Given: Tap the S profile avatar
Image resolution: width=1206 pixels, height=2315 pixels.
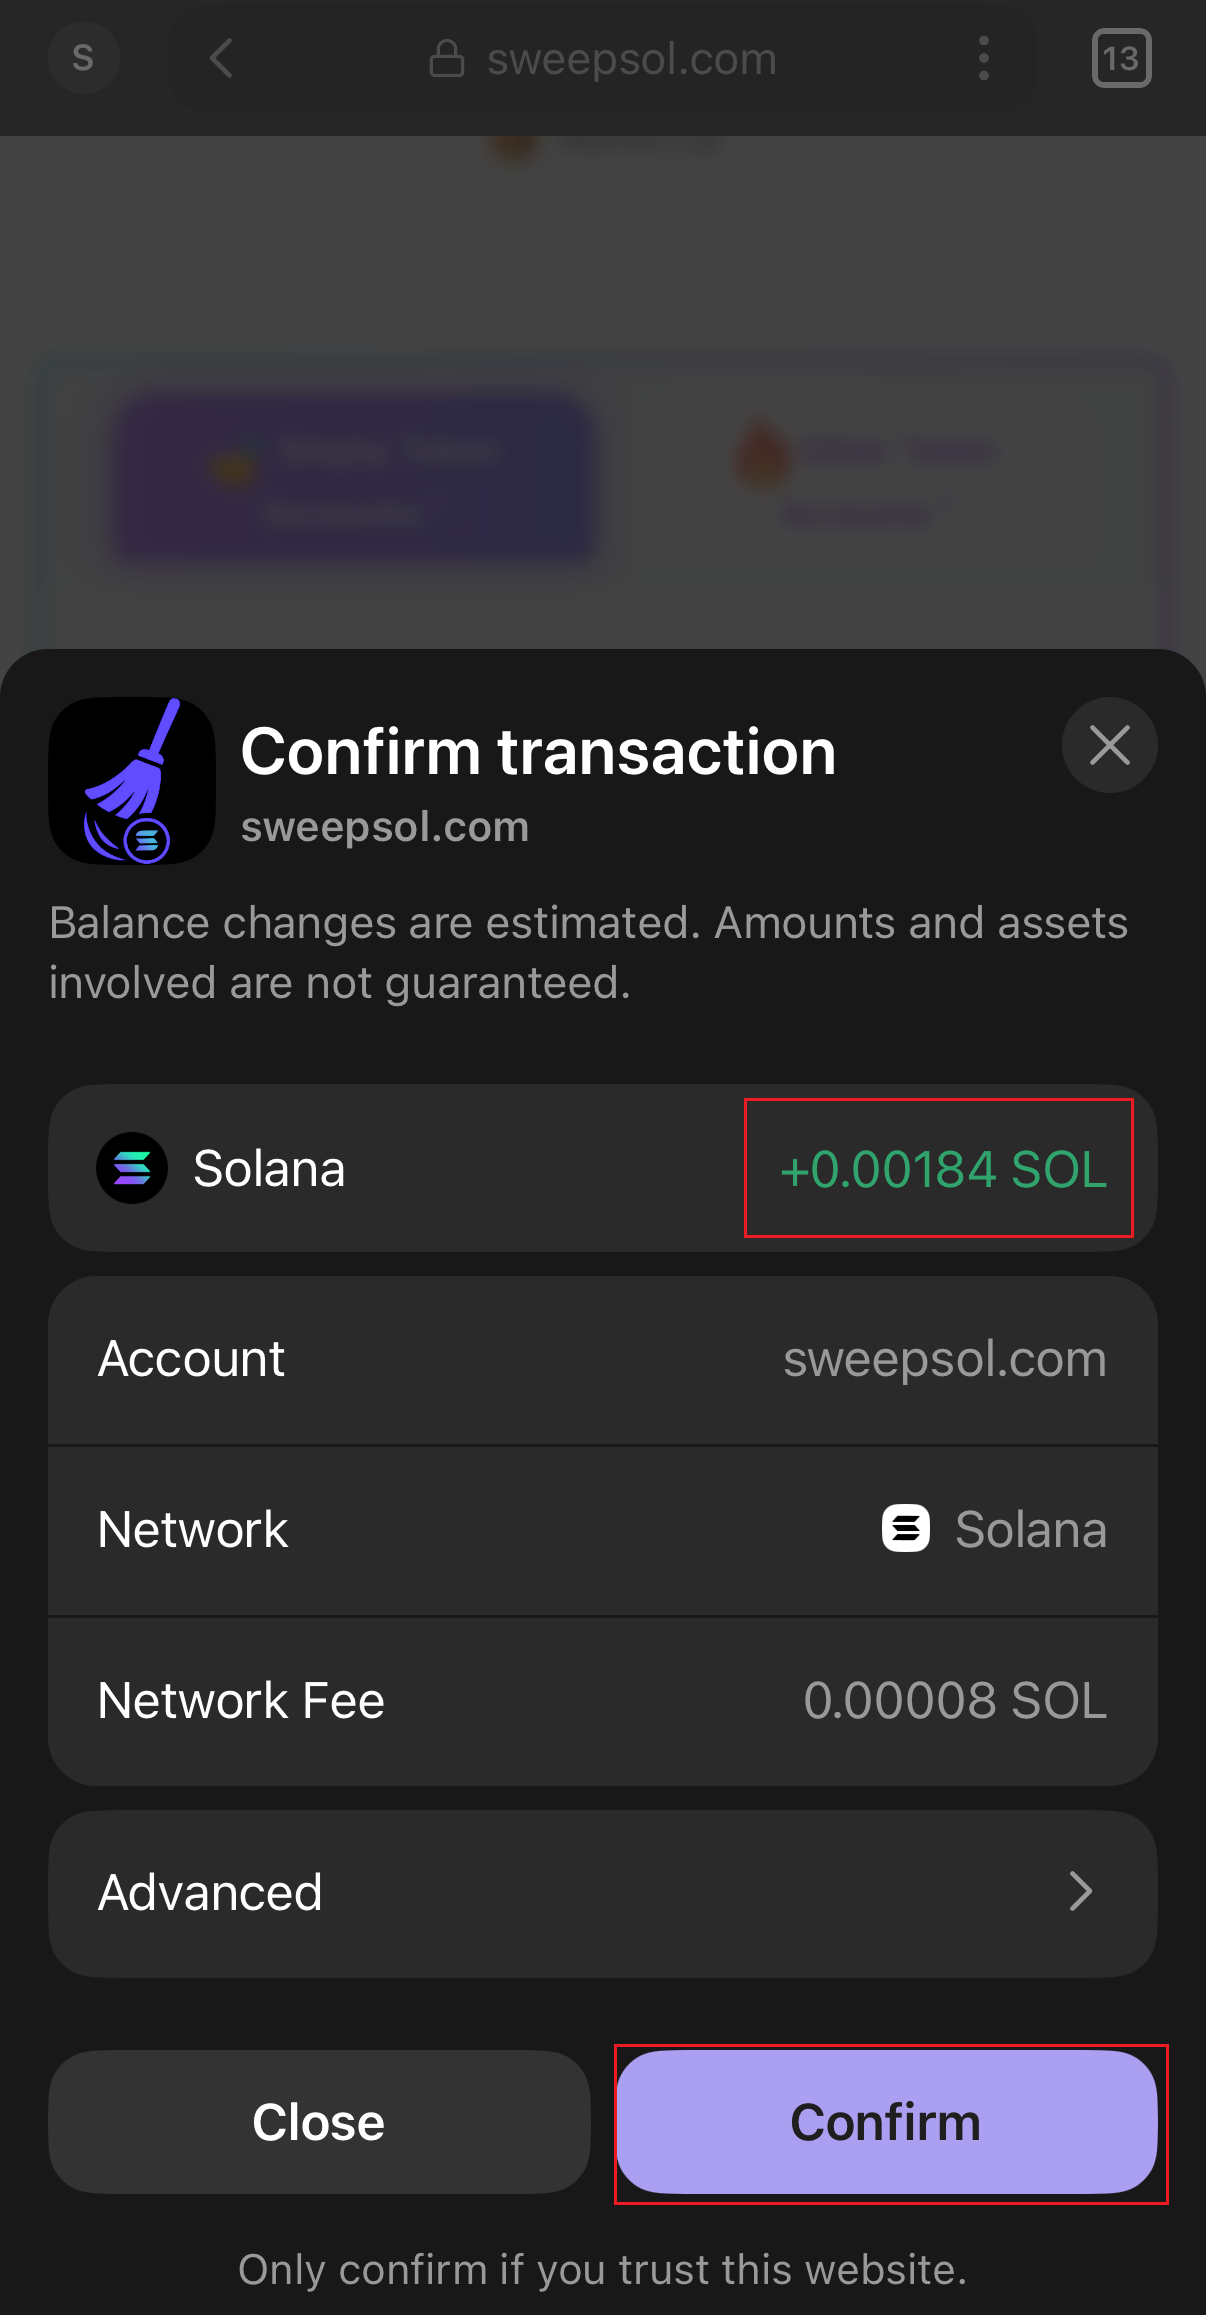Looking at the screenshot, I should coord(84,58).
